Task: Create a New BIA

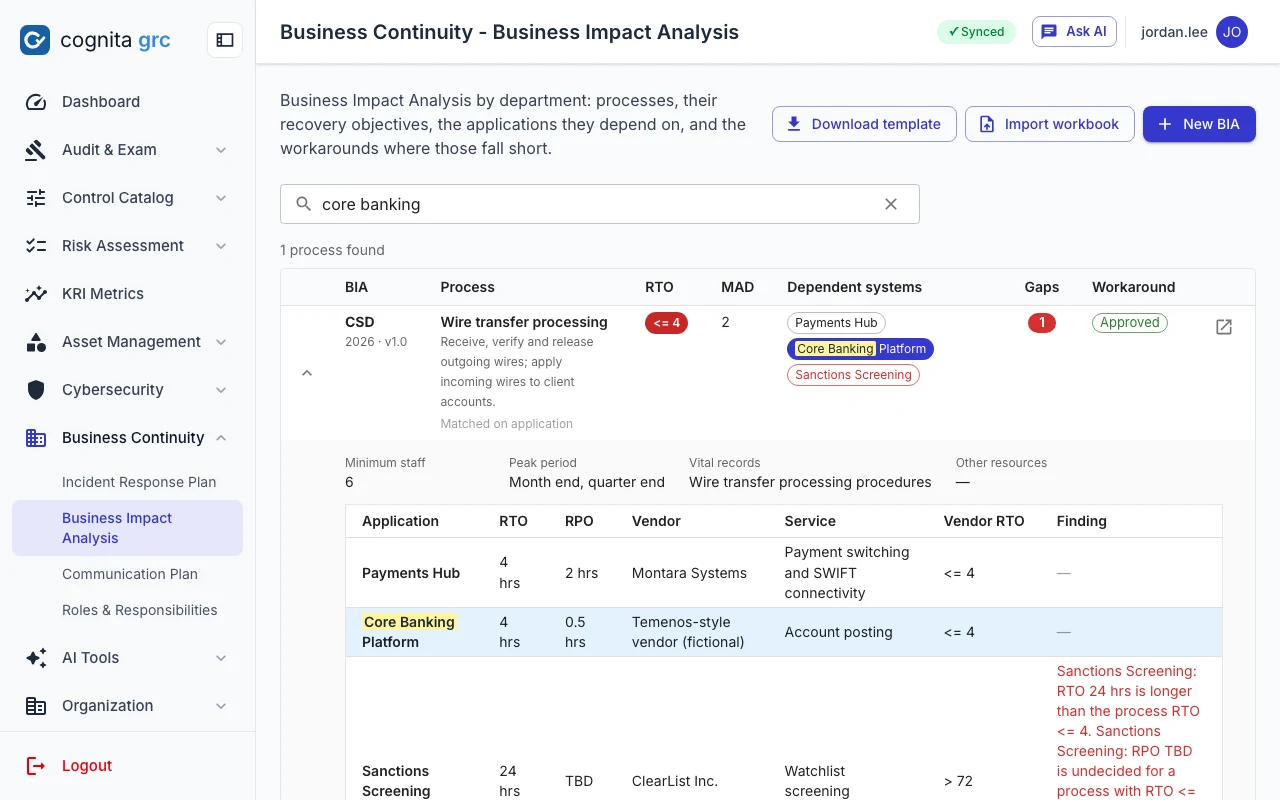Action: 1199,124
